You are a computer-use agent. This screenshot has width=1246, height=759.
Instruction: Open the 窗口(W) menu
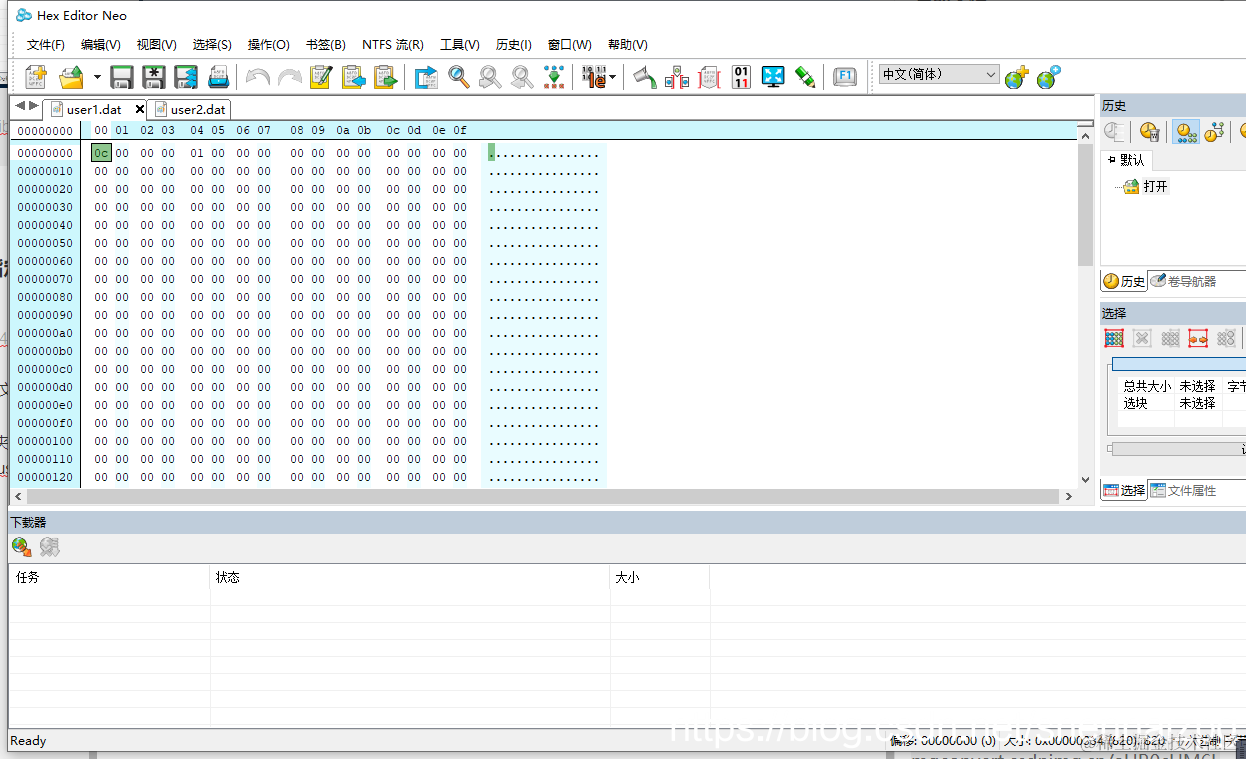pyautogui.click(x=570, y=45)
